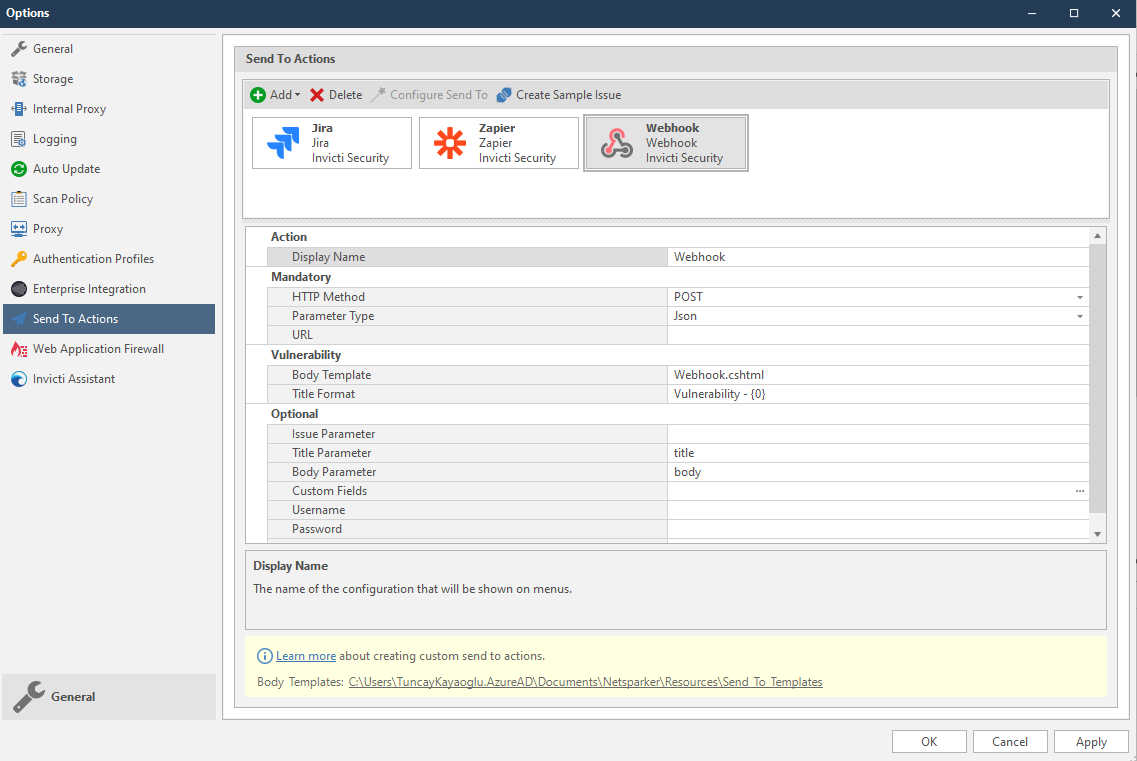
Task: Click the info icon beside Learn more
Action: (265, 655)
